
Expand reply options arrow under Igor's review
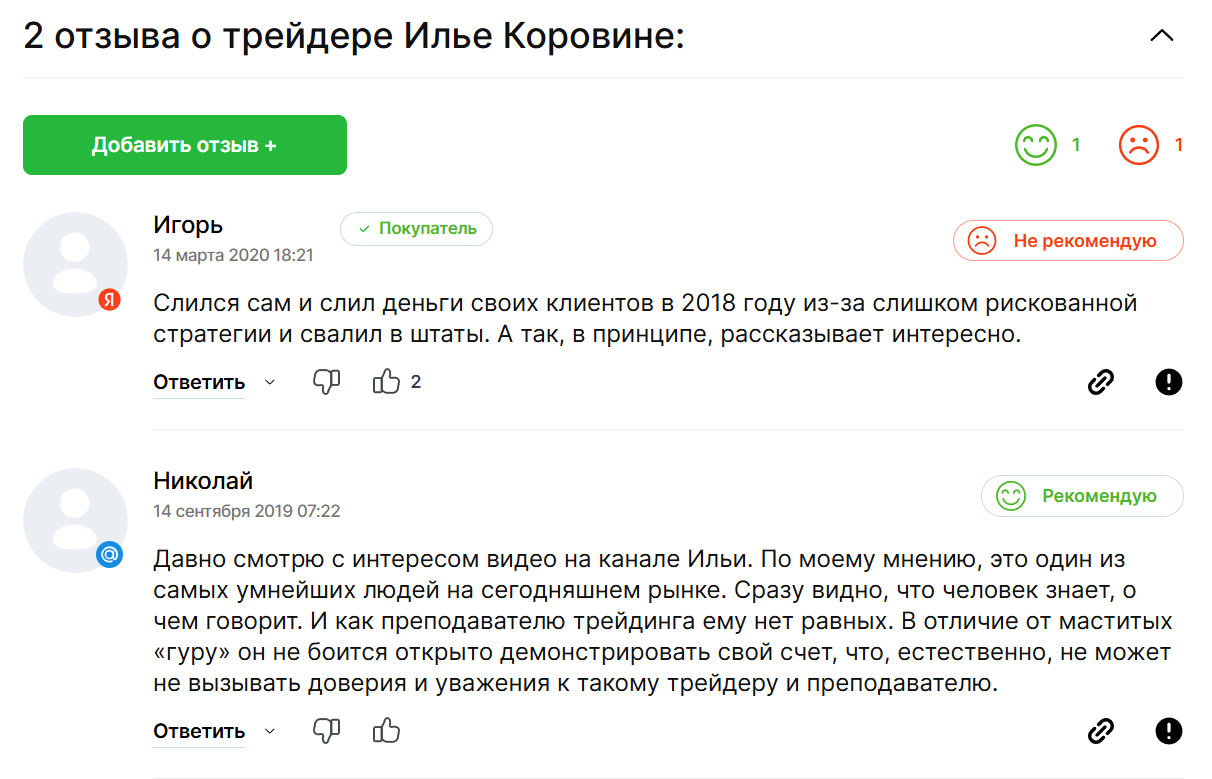tap(269, 382)
